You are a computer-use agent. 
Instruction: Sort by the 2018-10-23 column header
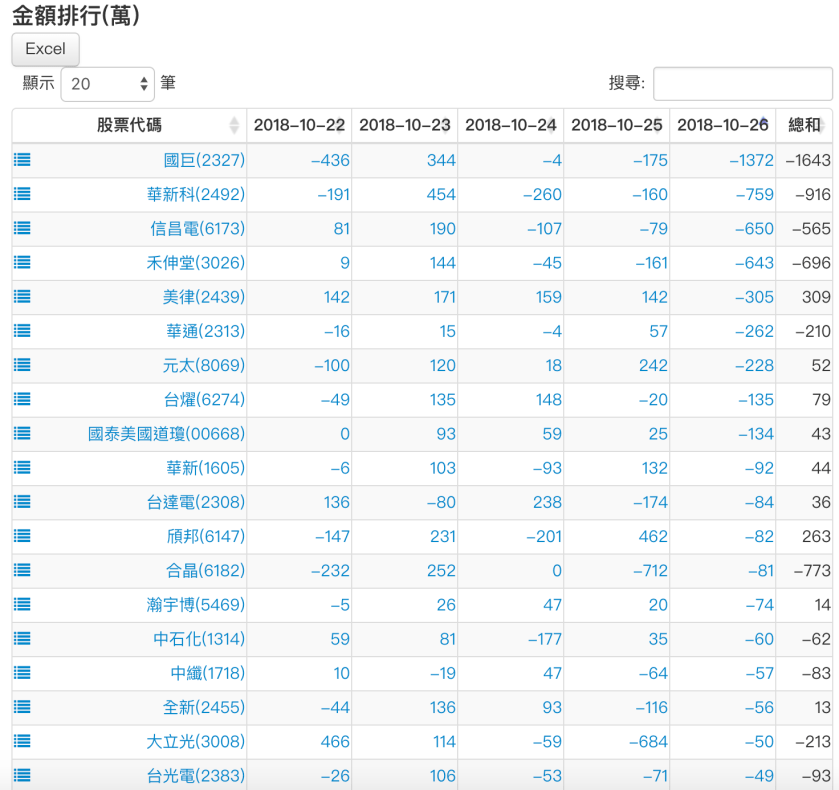pos(404,125)
